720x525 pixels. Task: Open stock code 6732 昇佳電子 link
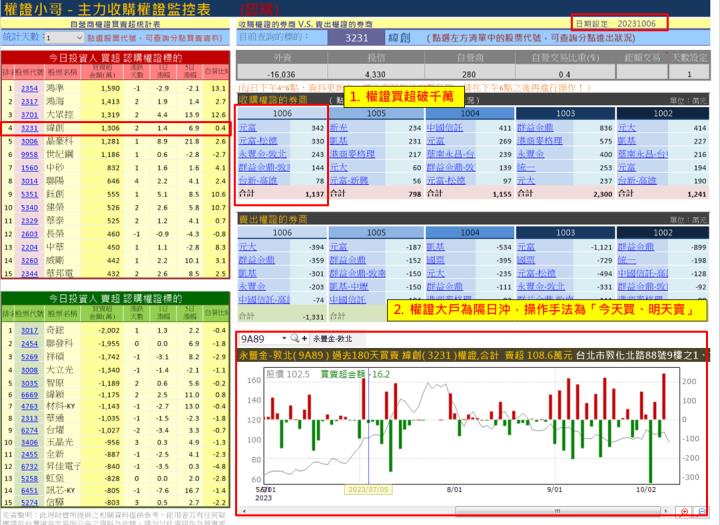tap(29, 467)
